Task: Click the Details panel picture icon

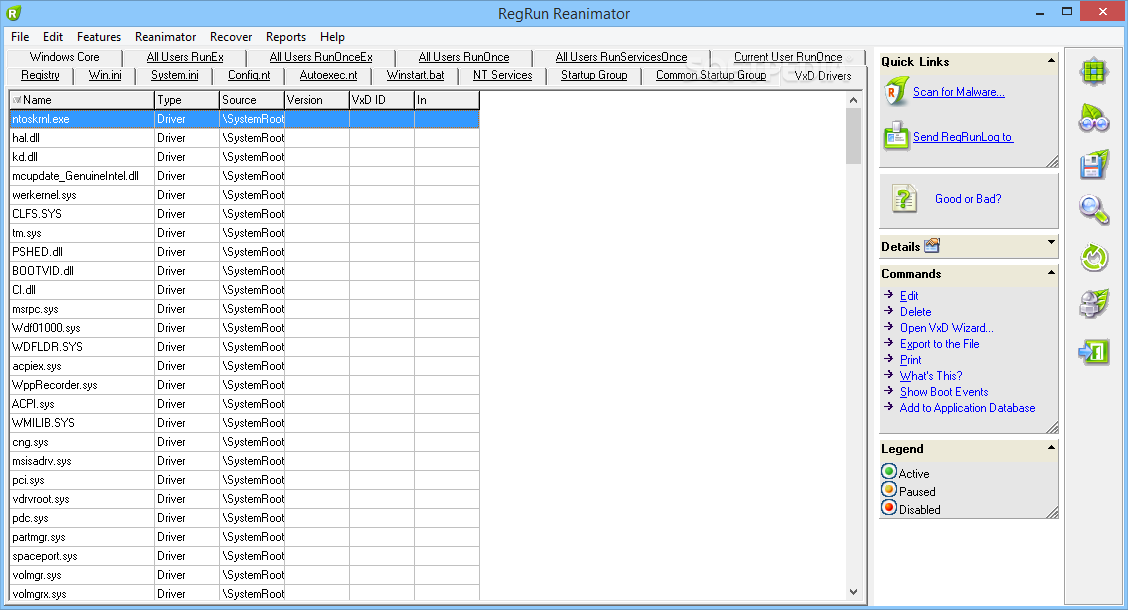Action: [932, 246]
